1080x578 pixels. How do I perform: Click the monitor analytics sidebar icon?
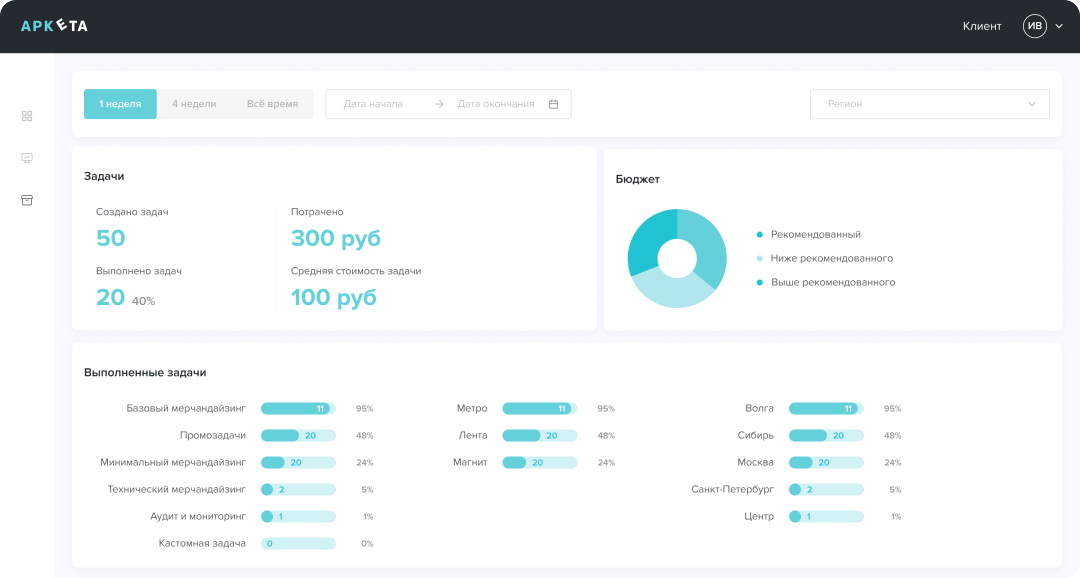click(27, 158)
